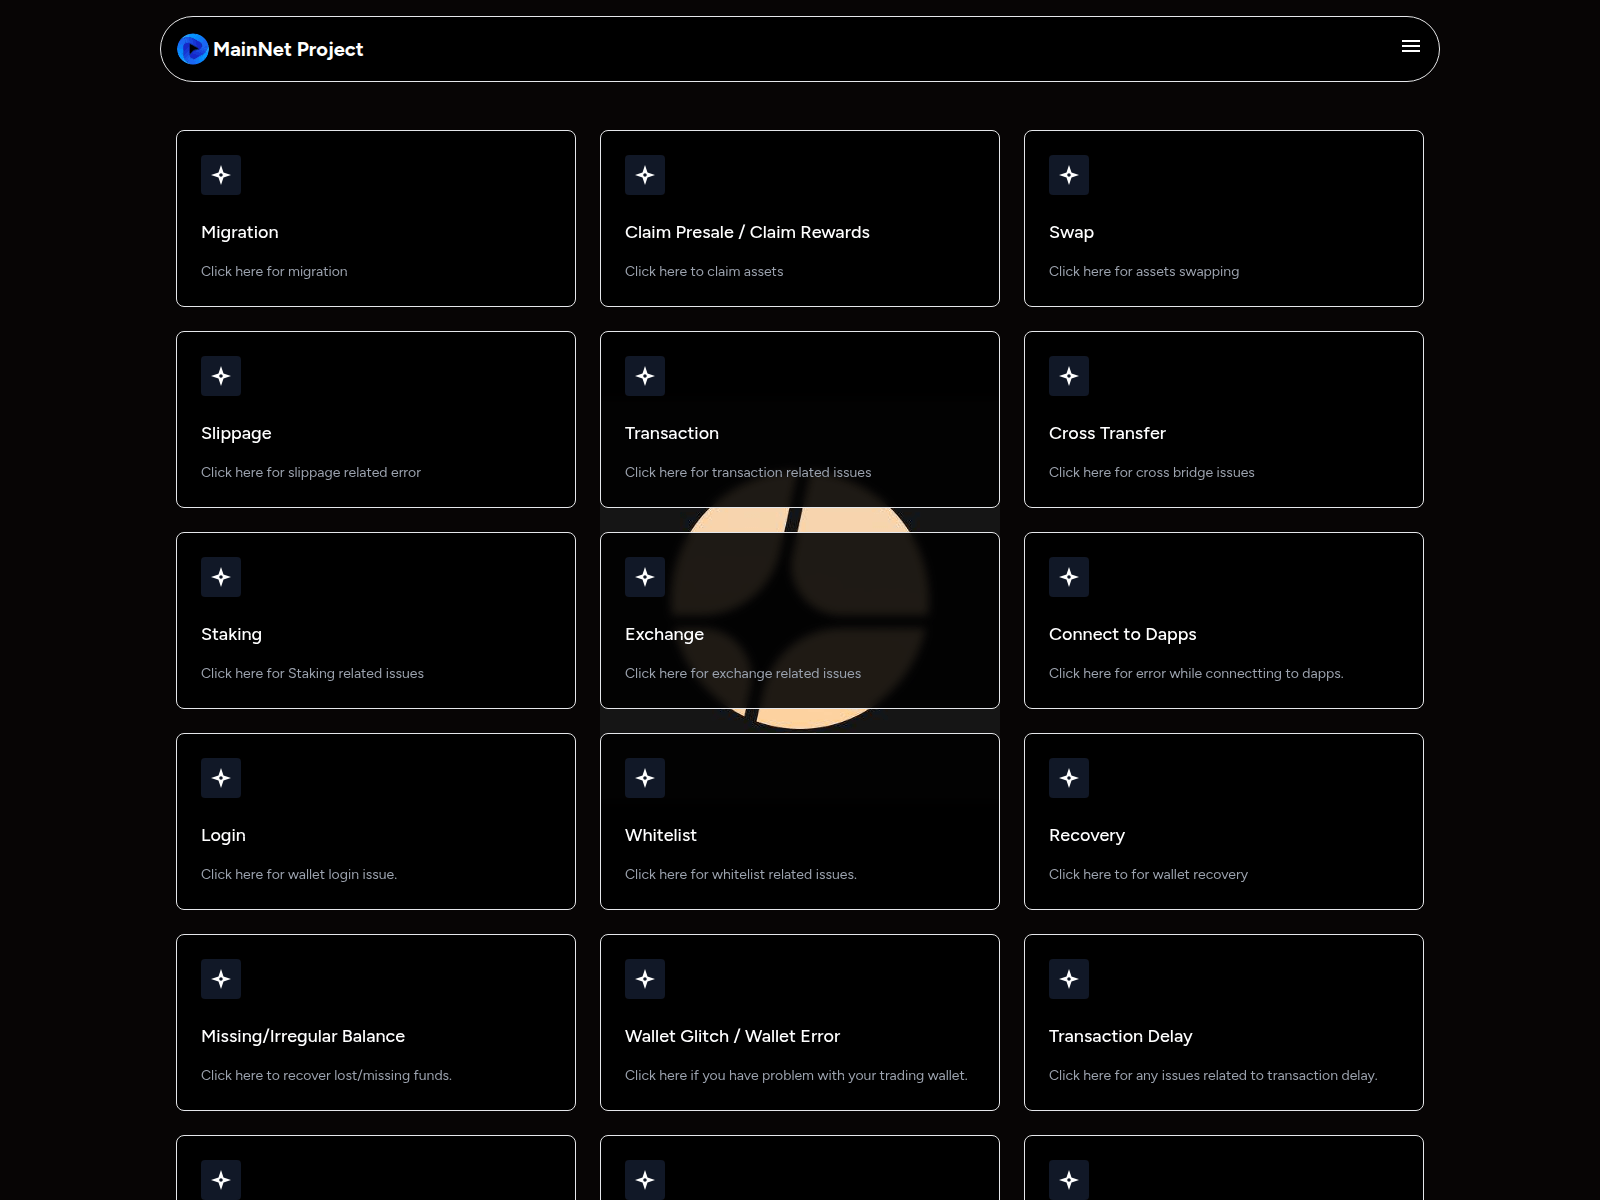
Task: Click 'Click here for exchange related issues'
Action: click(743, 673)
